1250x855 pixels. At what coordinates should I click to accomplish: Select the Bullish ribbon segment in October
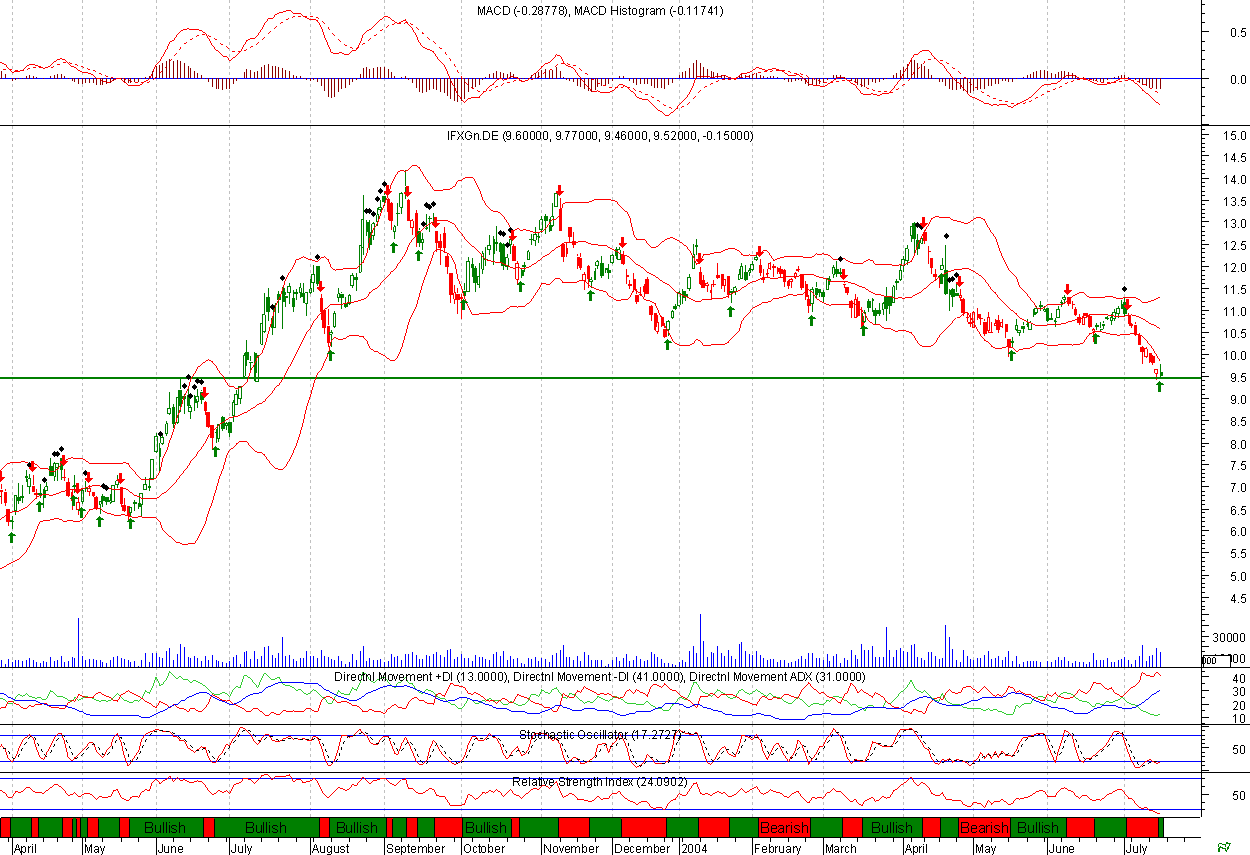coord(486,828)
